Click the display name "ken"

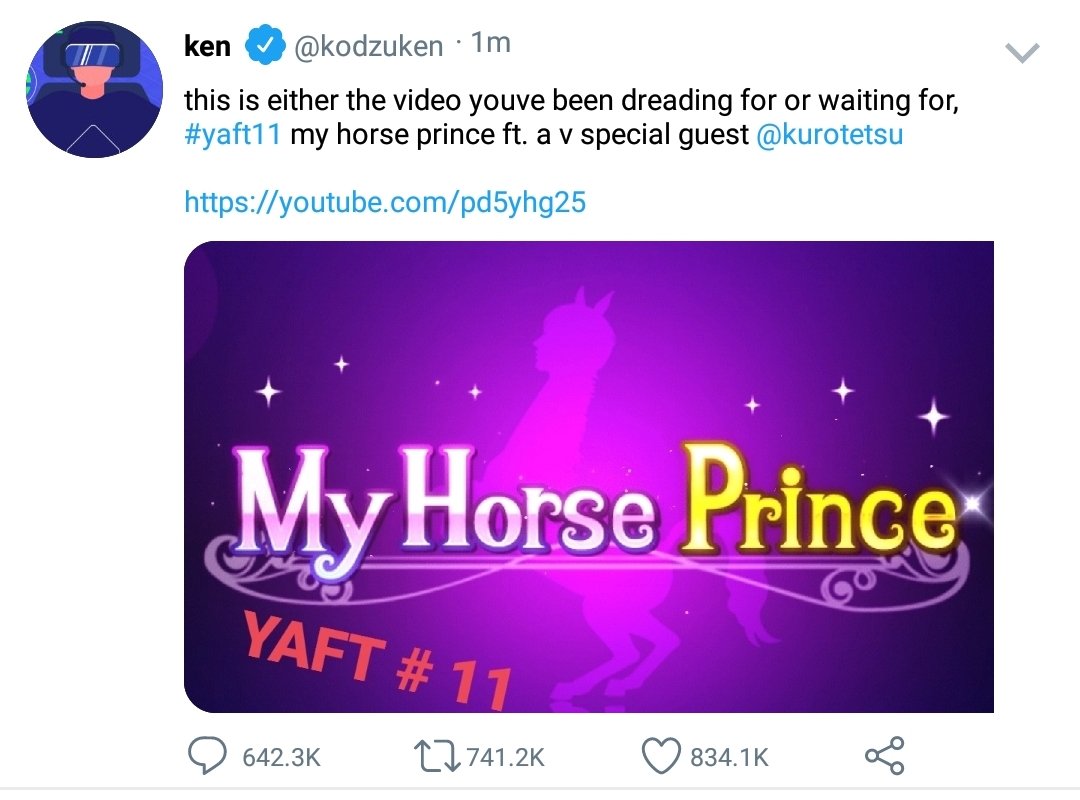coord(207,46)
